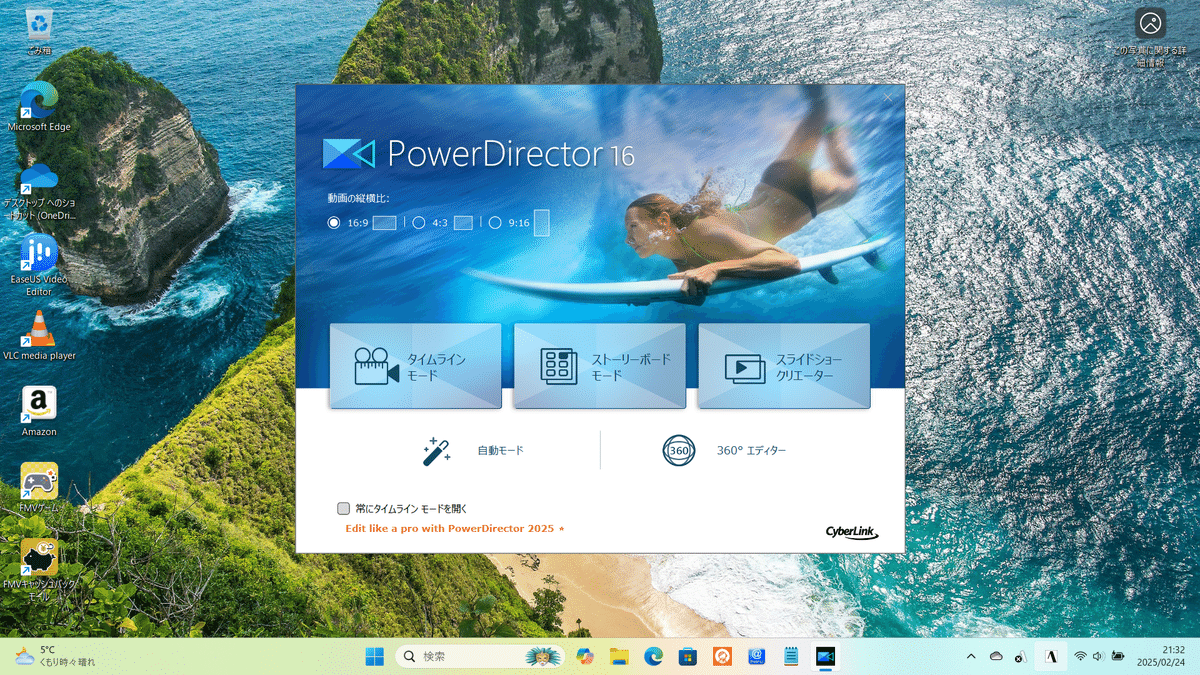Open the Windows Start menu

click(374, 656)
